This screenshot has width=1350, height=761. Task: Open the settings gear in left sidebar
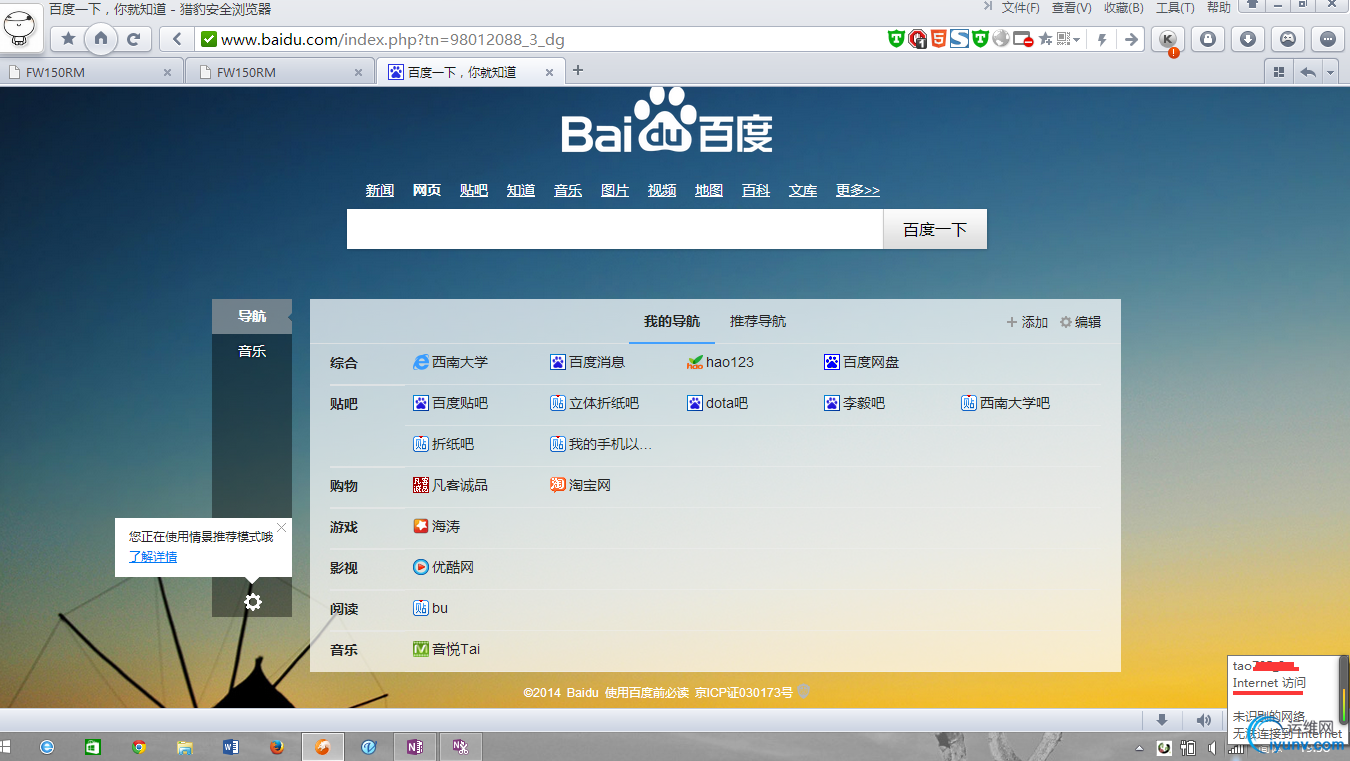(x=253, y=601)
